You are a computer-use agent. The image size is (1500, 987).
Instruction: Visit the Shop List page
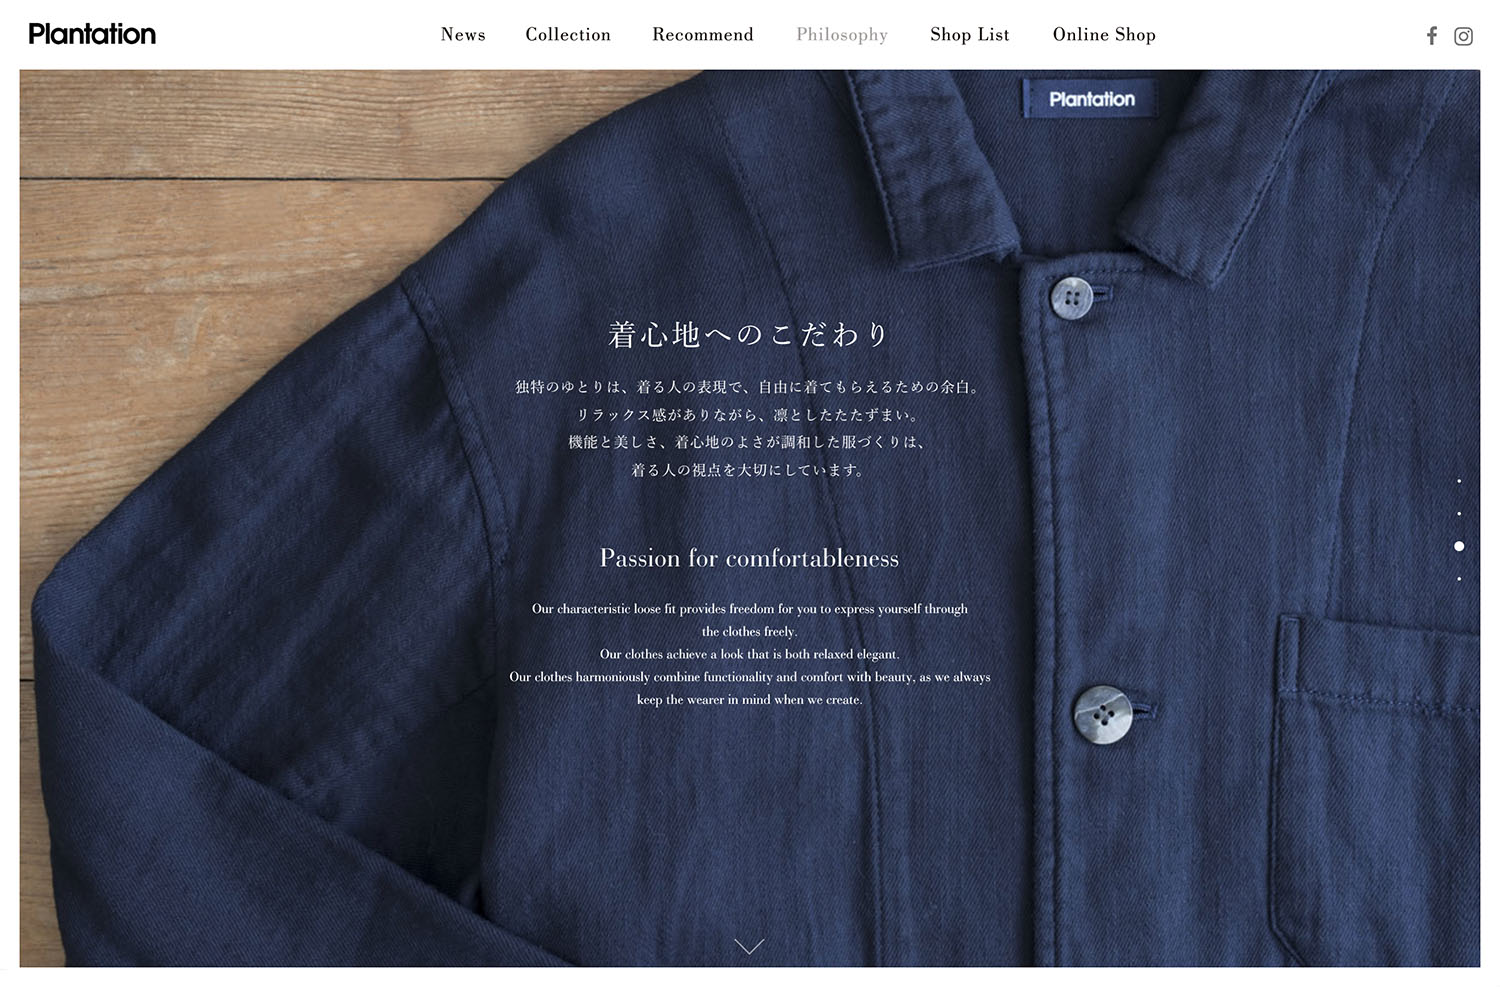pos(970,35)
